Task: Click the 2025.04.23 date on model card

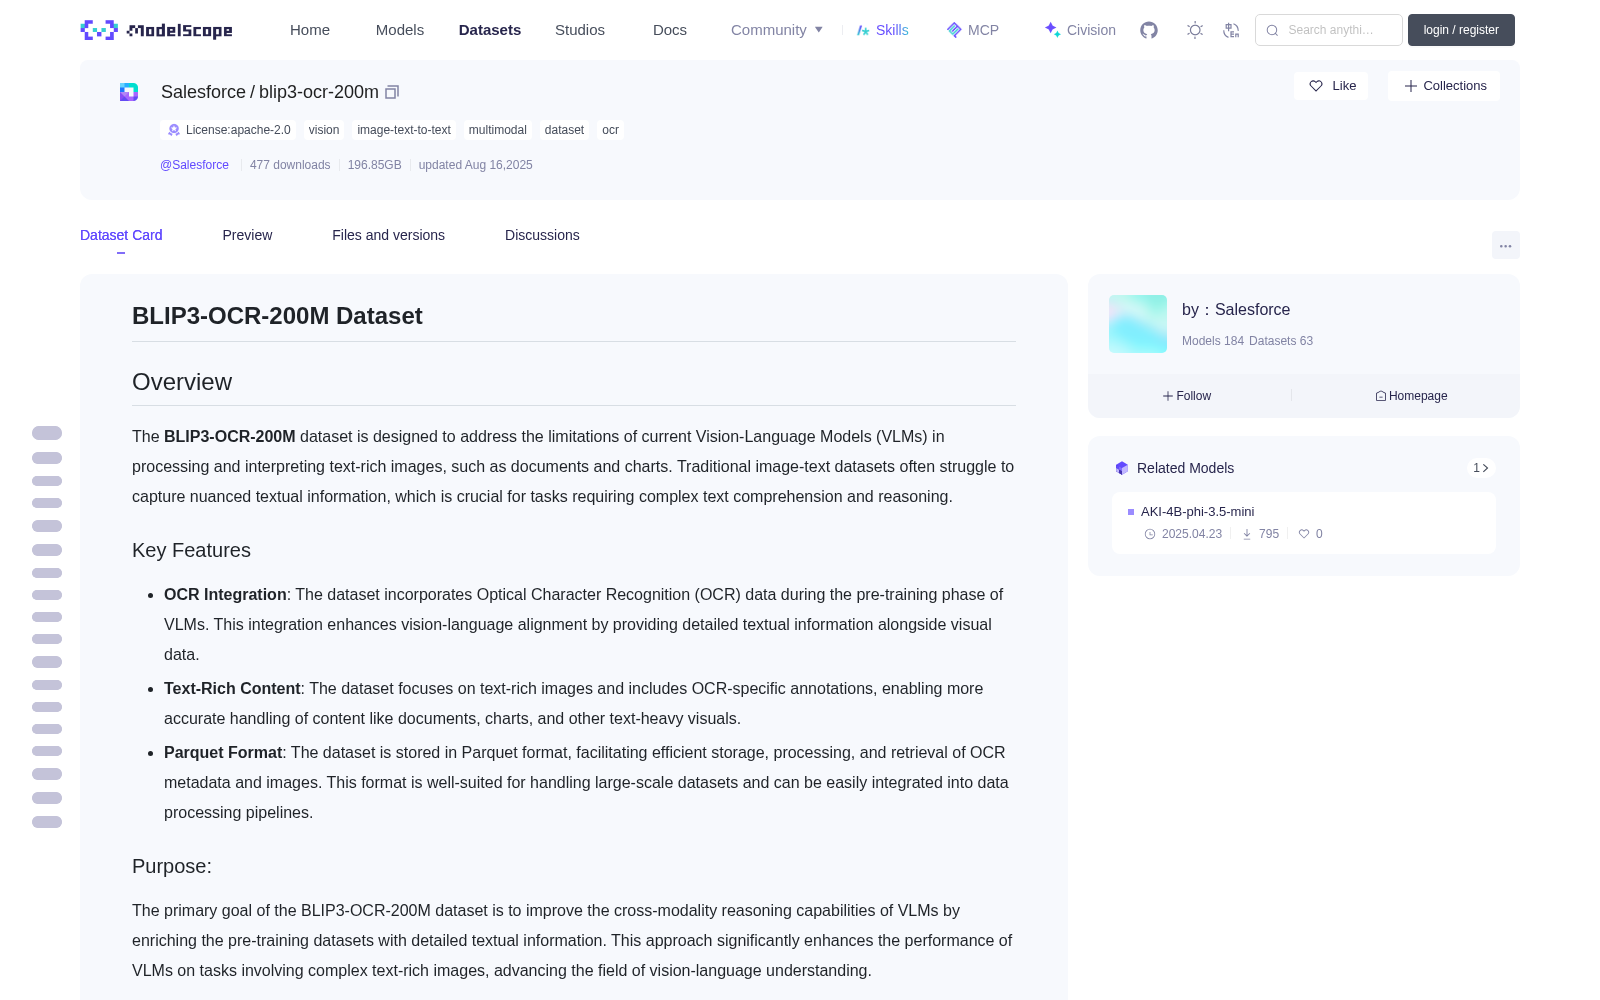Action: (x=1191, y=534)
